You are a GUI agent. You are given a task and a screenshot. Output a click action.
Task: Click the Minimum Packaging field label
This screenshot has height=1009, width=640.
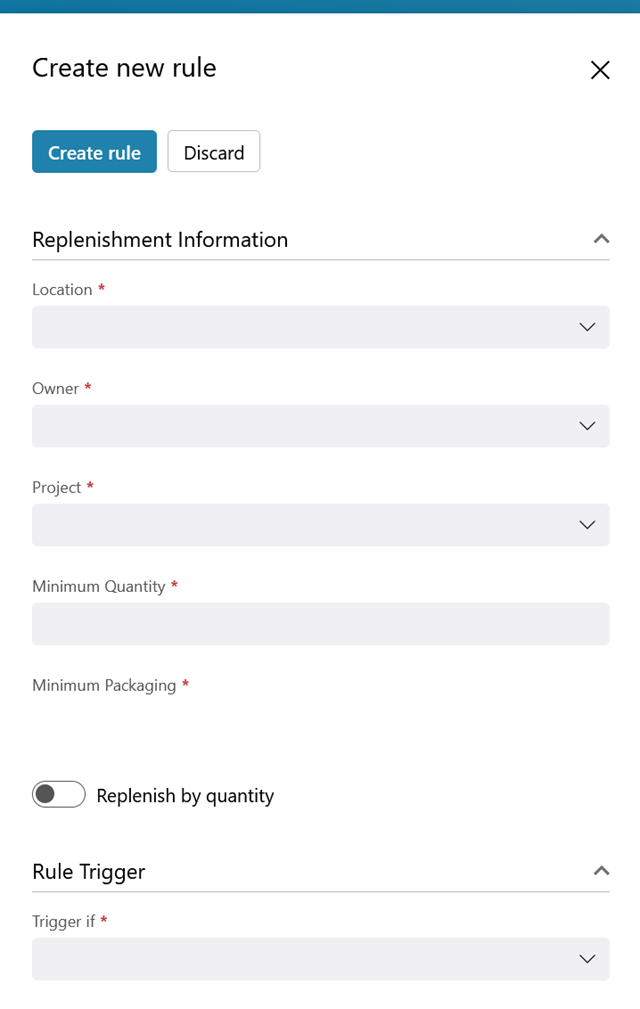pyautogui.click(x=104, y=686)
